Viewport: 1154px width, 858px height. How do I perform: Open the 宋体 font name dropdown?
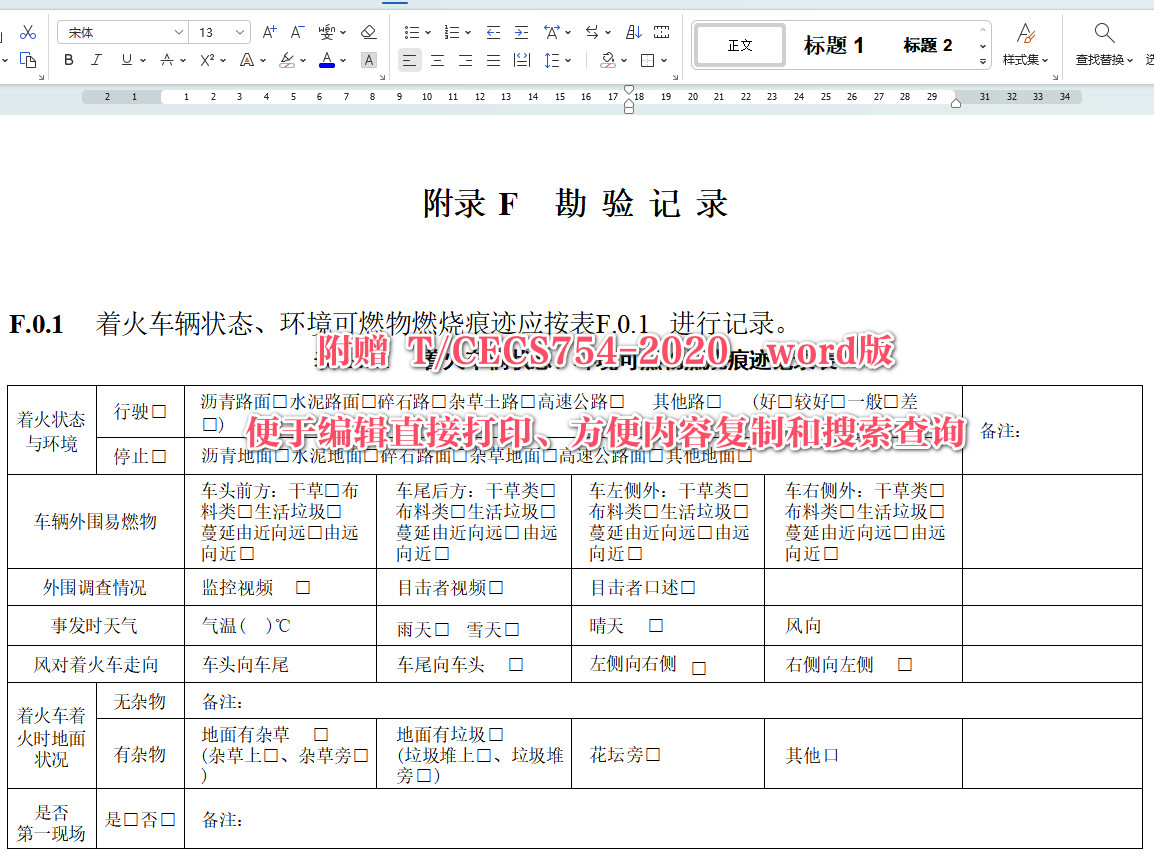[178, 31]
